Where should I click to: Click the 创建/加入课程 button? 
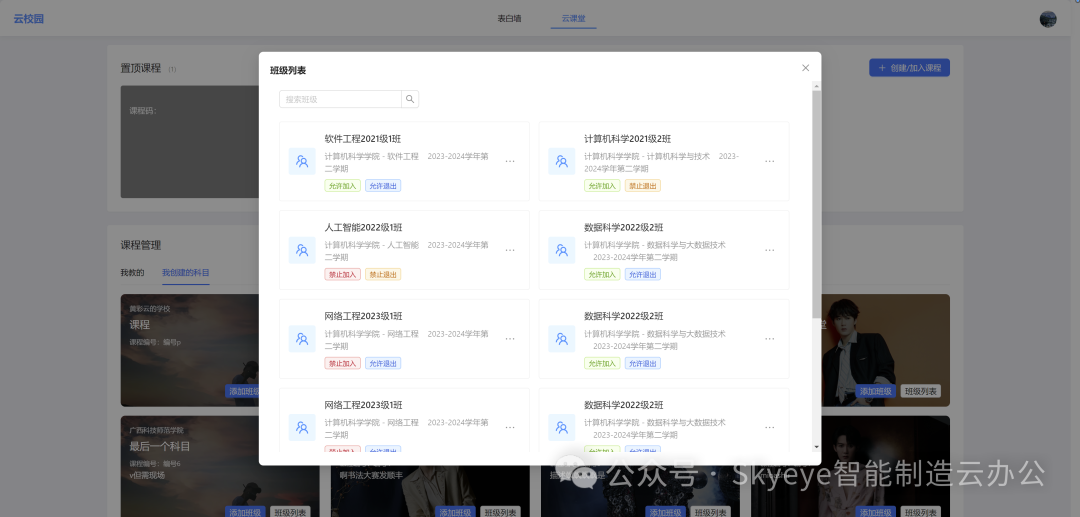point(909,68)
